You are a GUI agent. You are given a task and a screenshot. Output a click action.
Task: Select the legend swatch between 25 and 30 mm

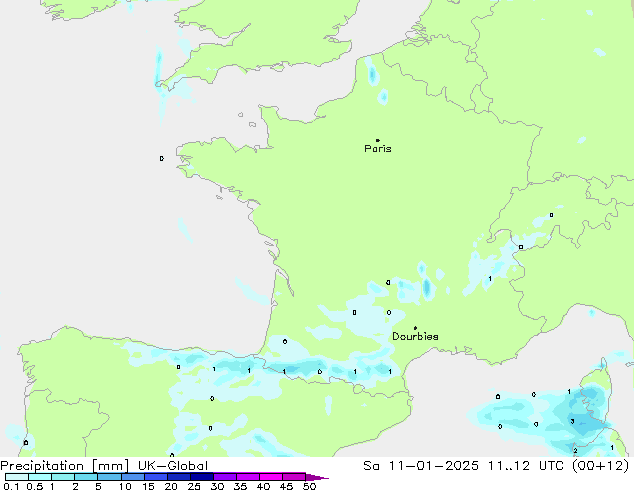202,477
